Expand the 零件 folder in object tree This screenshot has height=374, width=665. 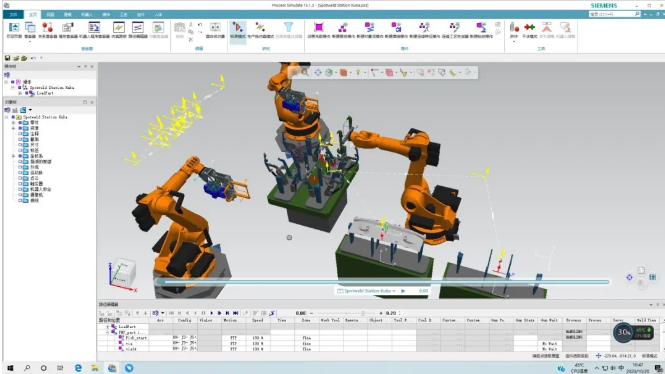[x=14, y=123]
